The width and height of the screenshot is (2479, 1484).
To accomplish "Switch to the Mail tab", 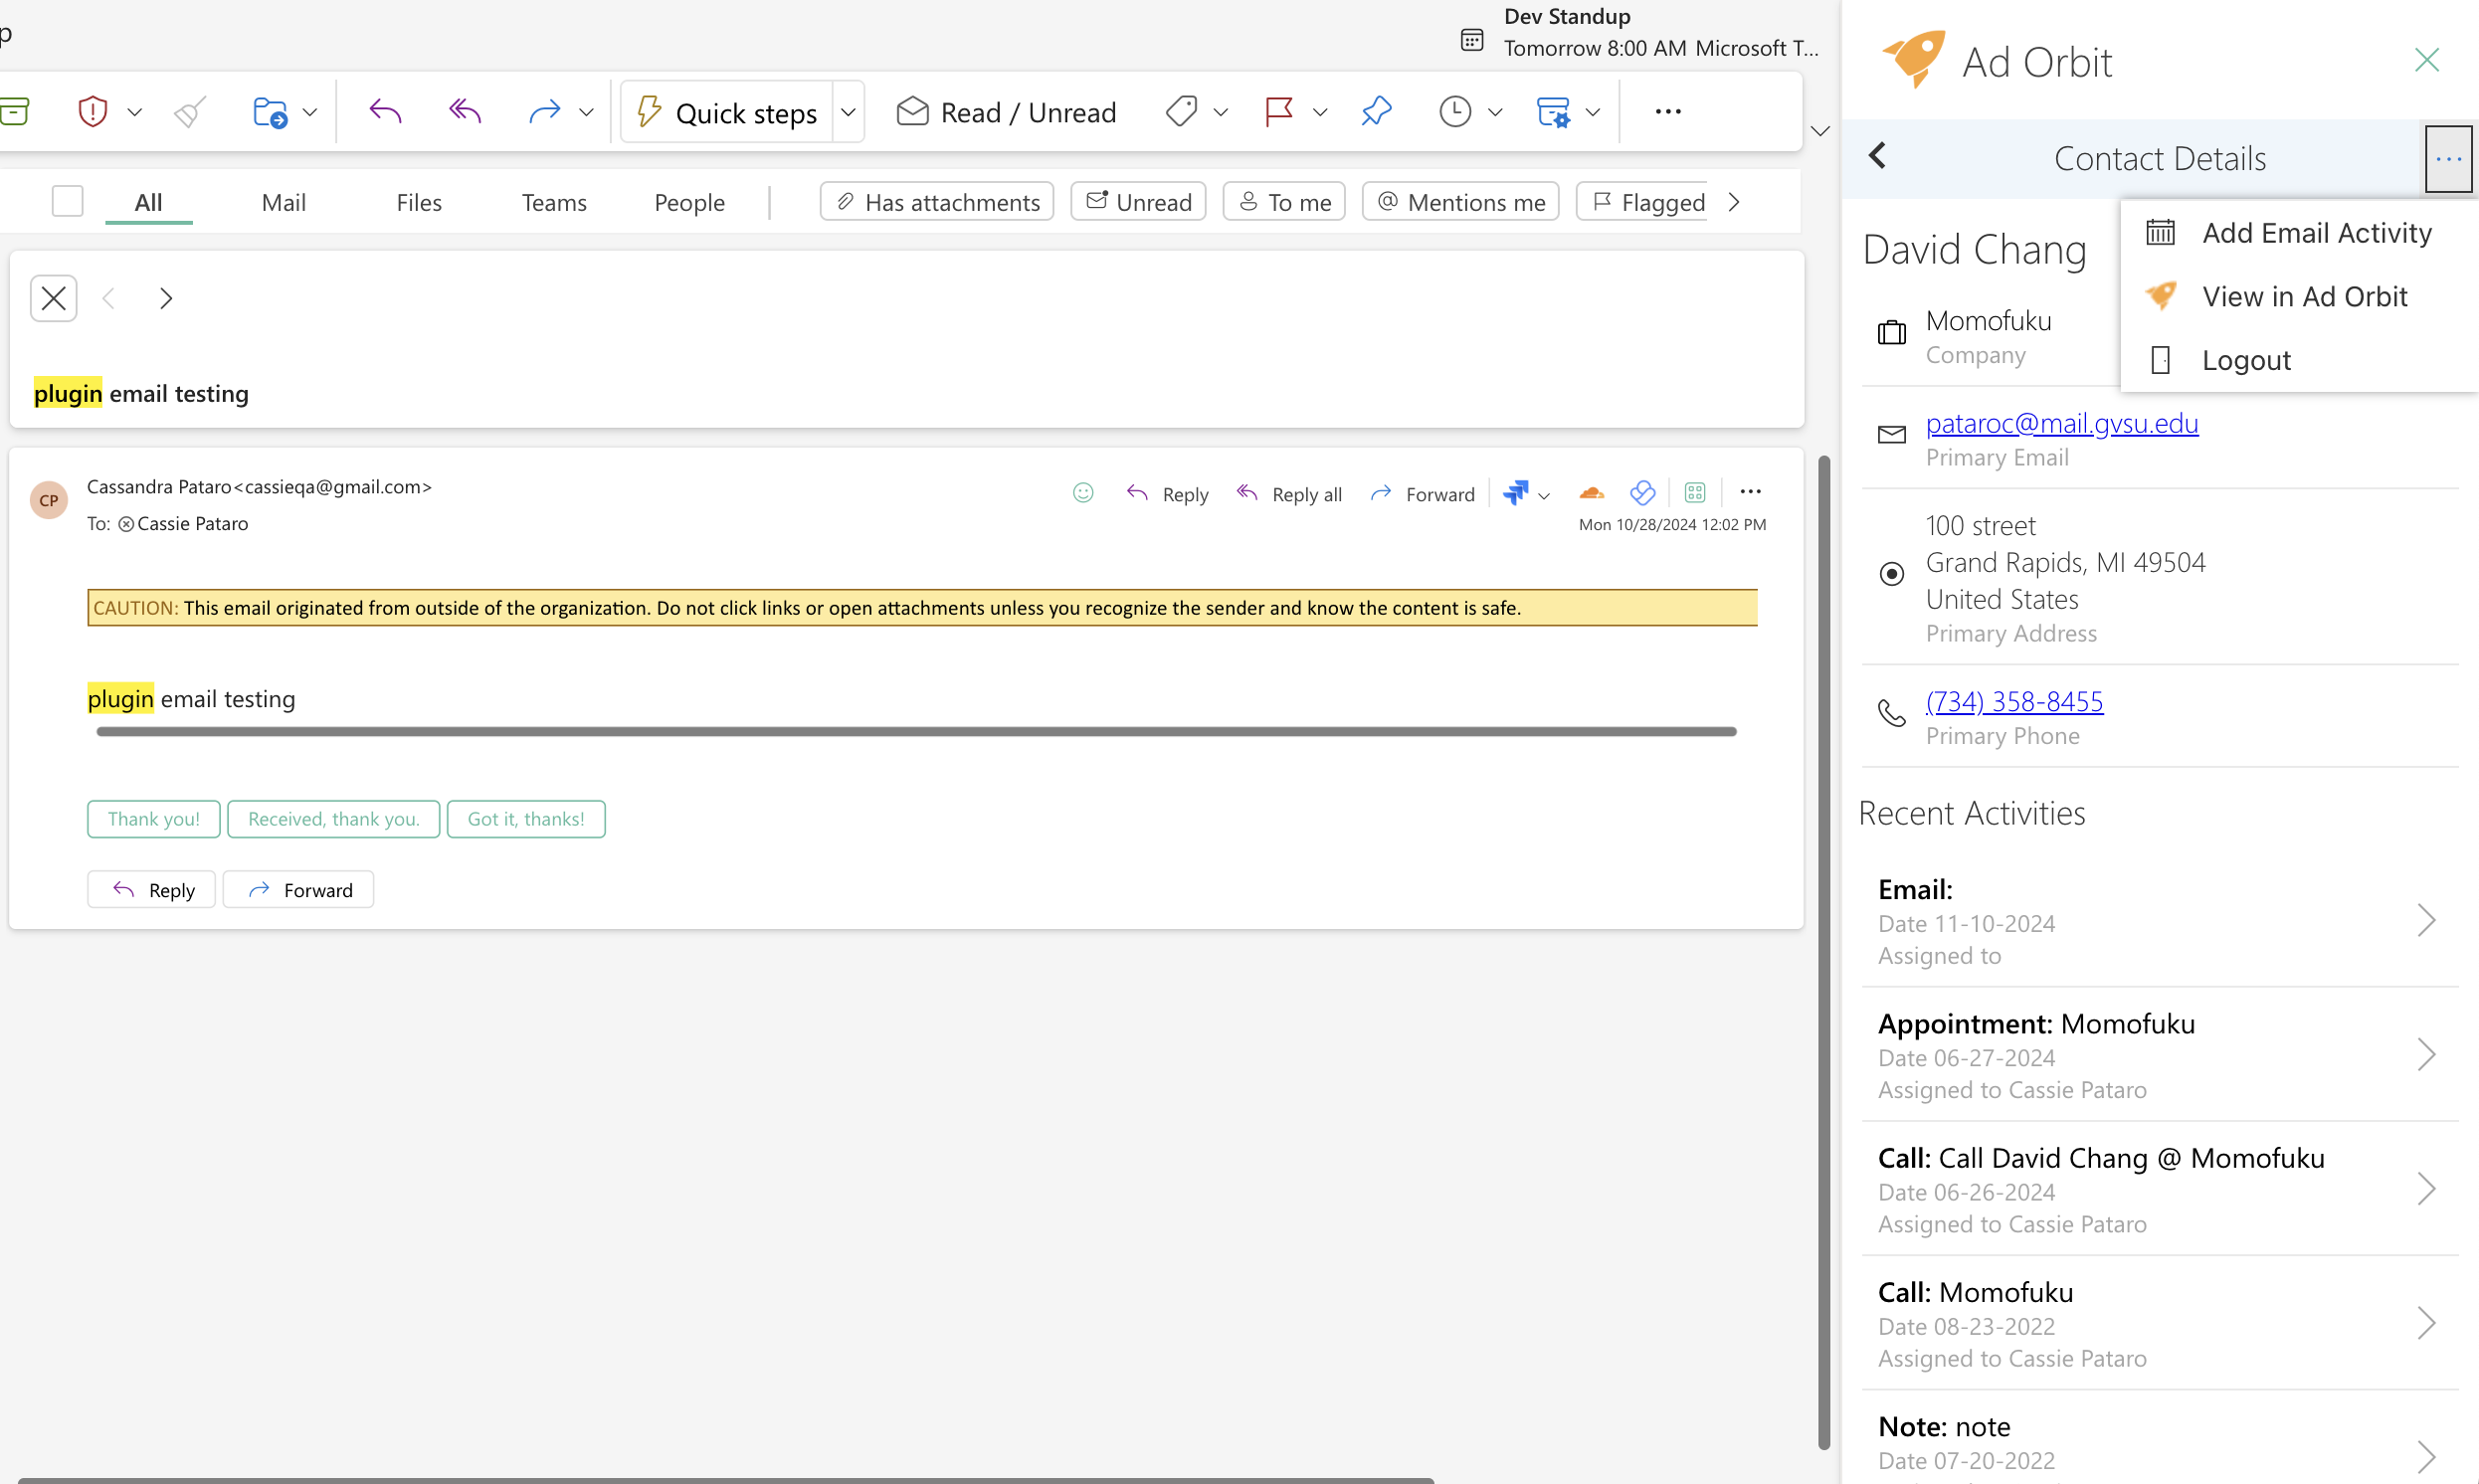I will tap(283, 203).
